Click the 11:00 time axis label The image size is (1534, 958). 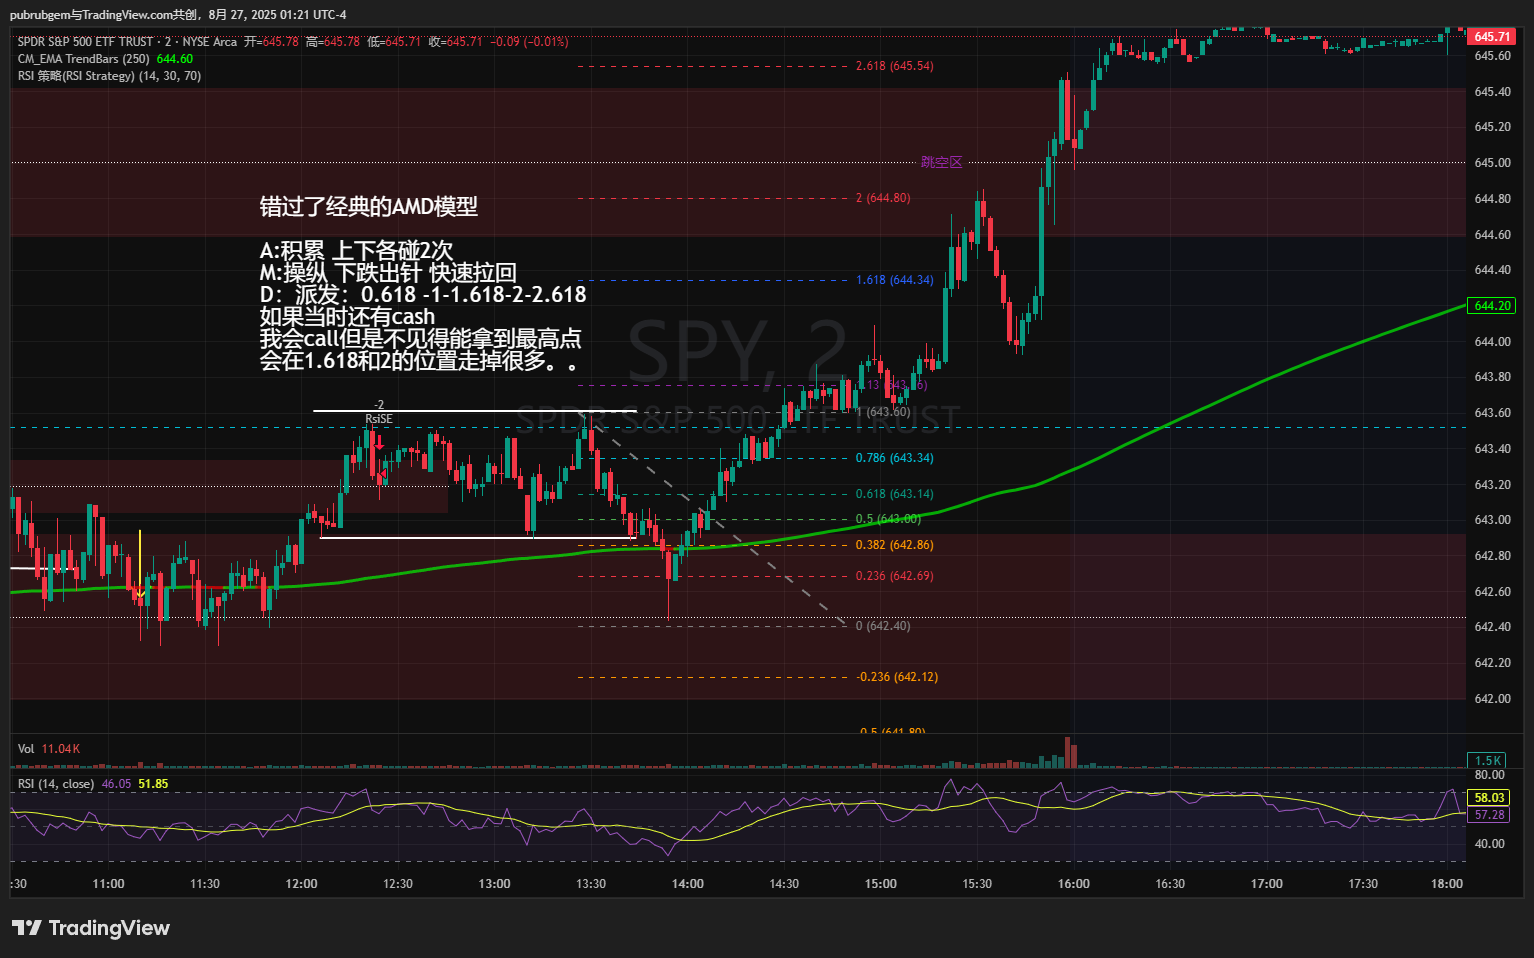click(108, 884)
